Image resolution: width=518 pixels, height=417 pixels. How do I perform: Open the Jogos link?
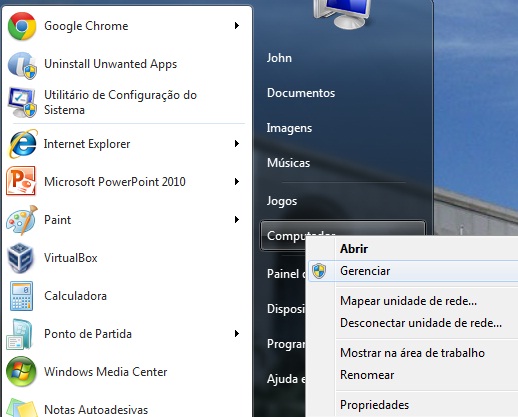click(282, 201)
